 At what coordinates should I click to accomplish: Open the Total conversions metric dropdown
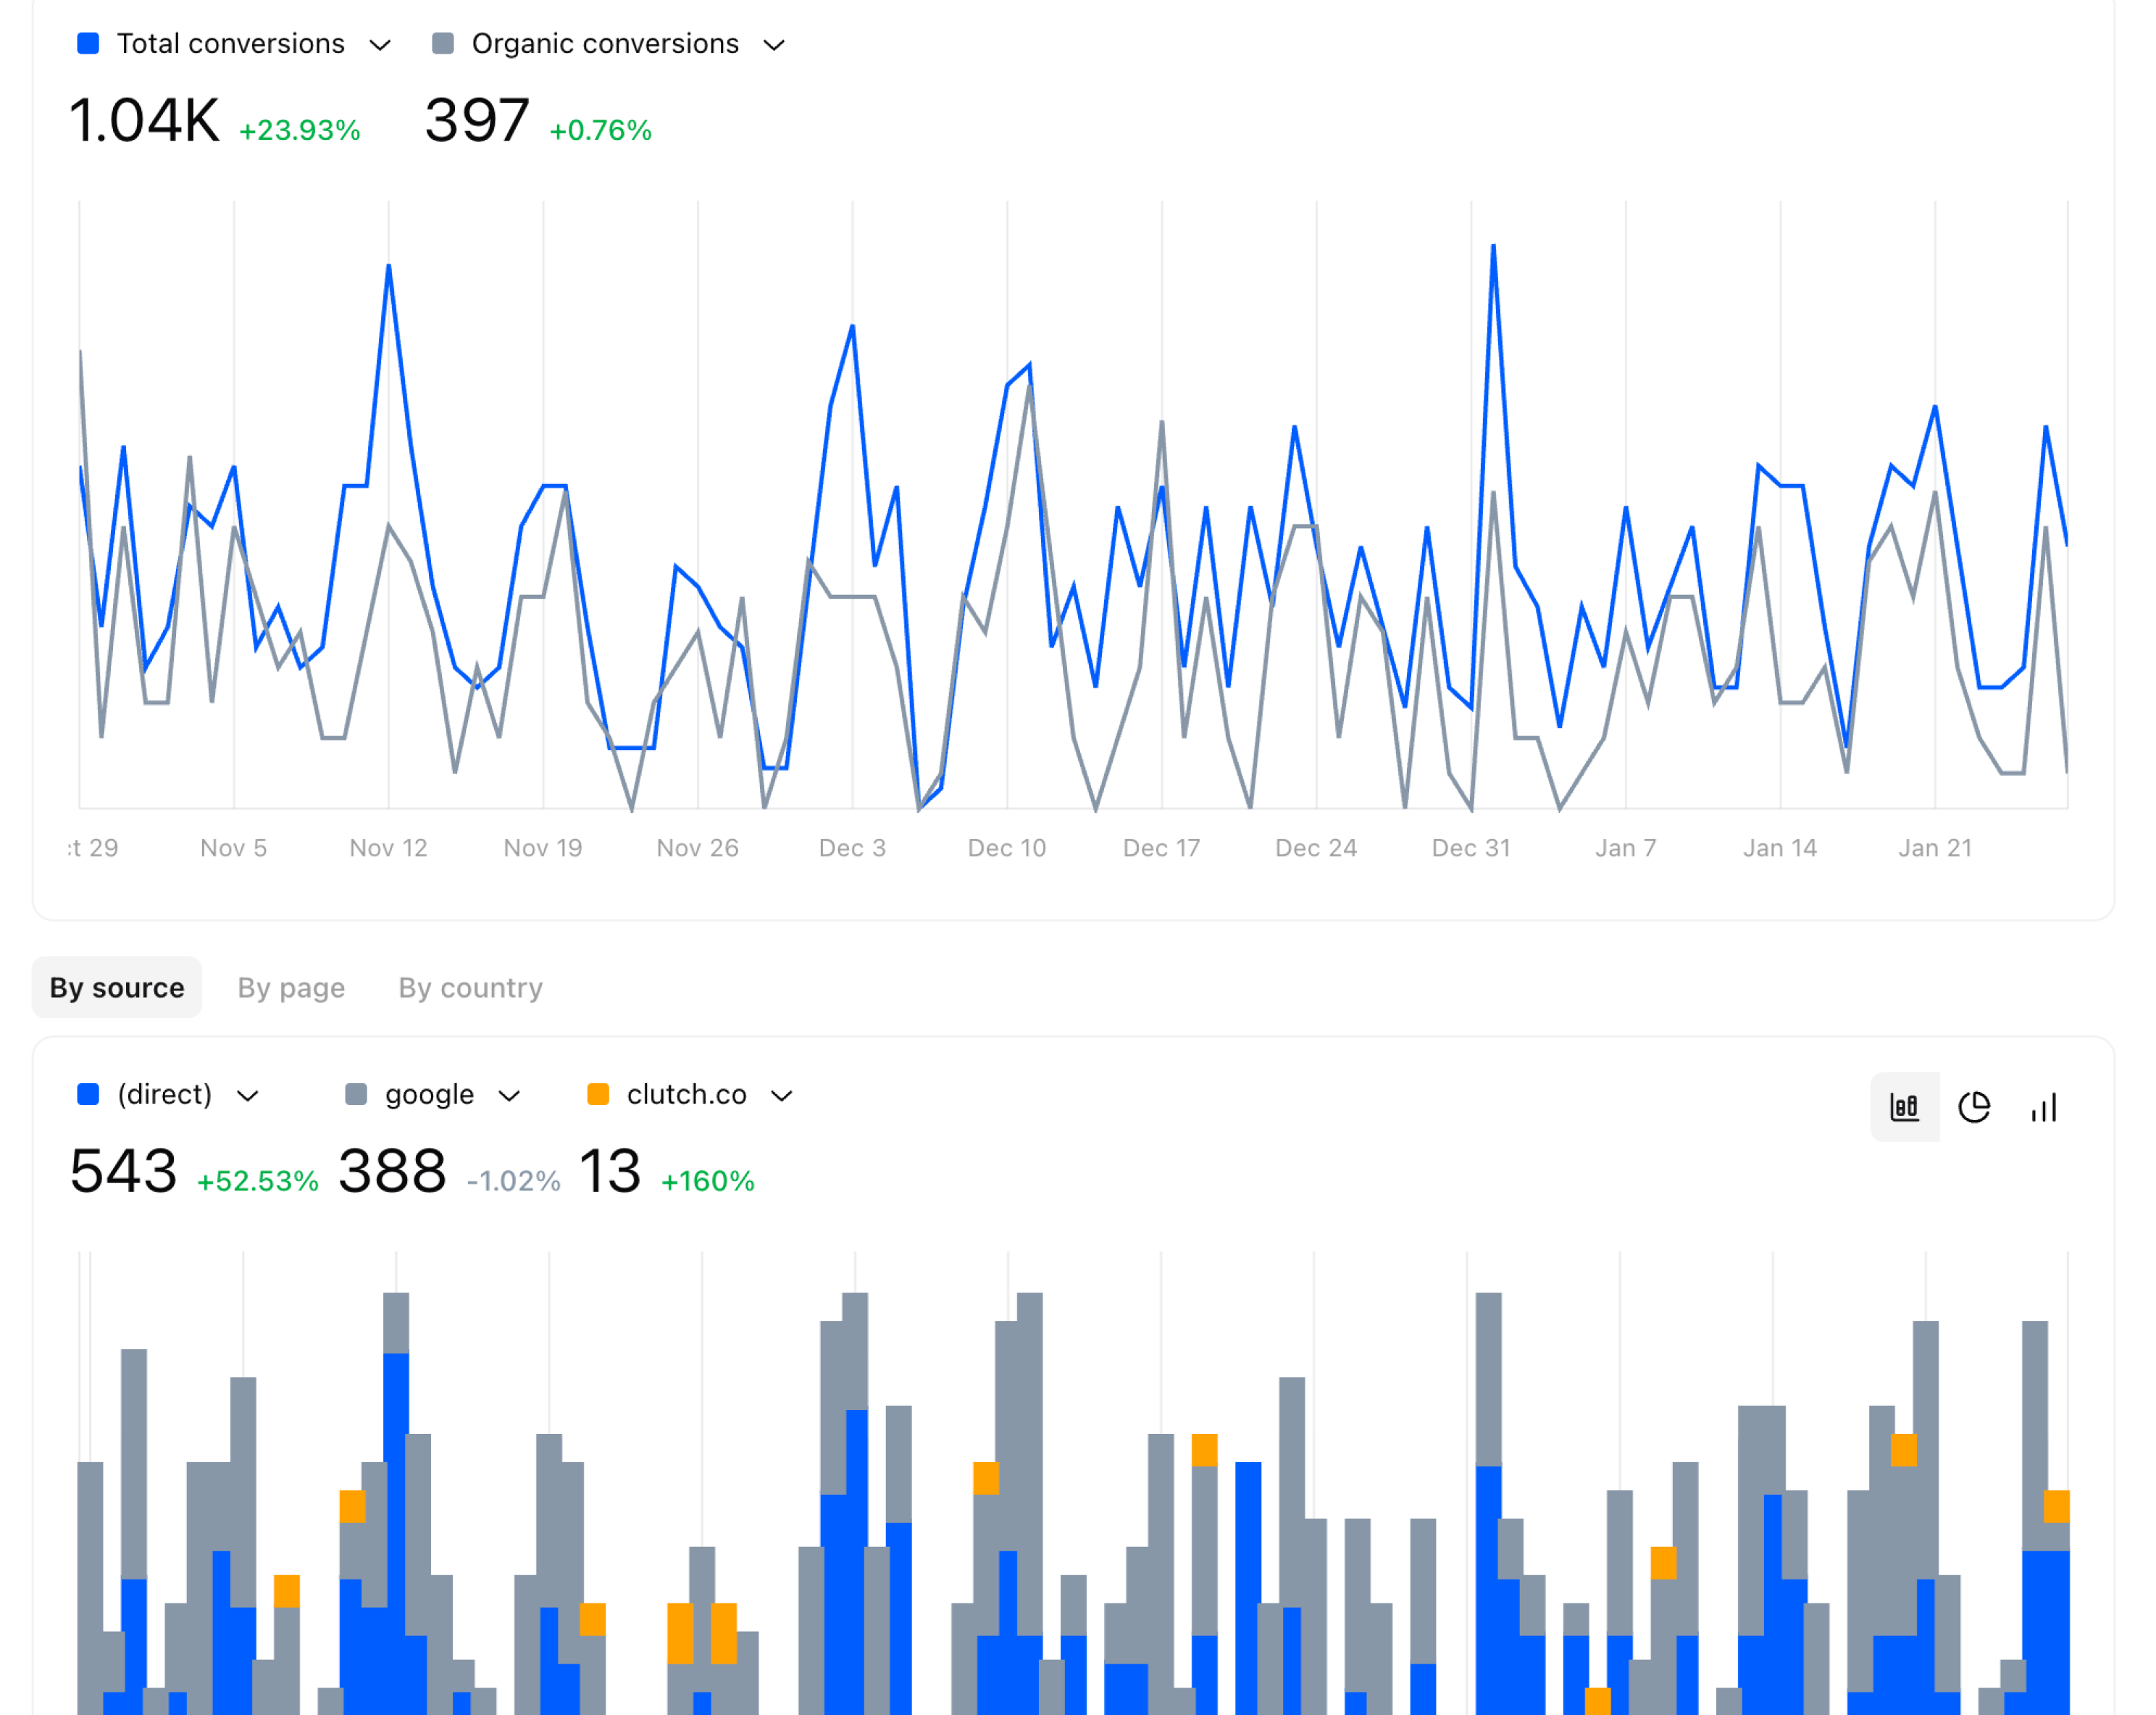(380, 45)
